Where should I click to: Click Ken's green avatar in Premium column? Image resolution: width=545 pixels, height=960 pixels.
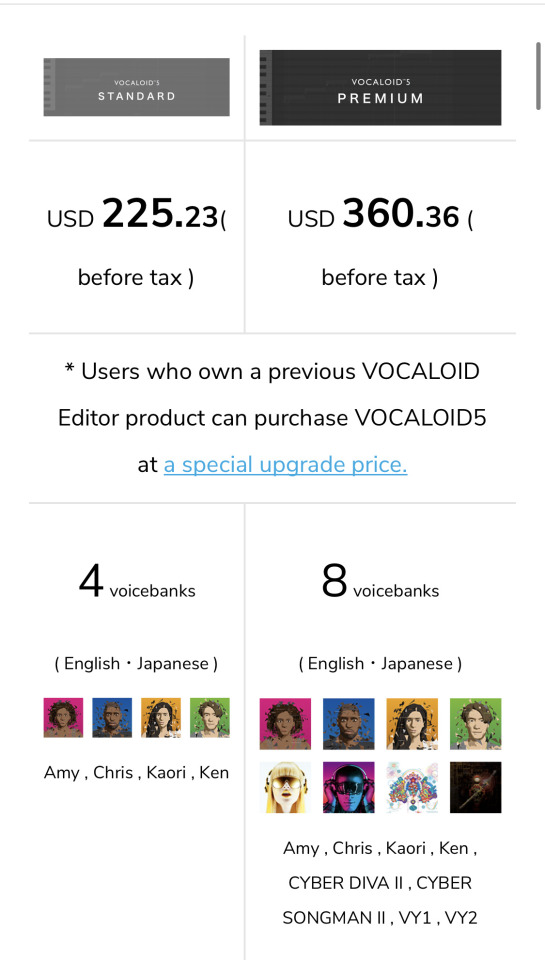476,724
